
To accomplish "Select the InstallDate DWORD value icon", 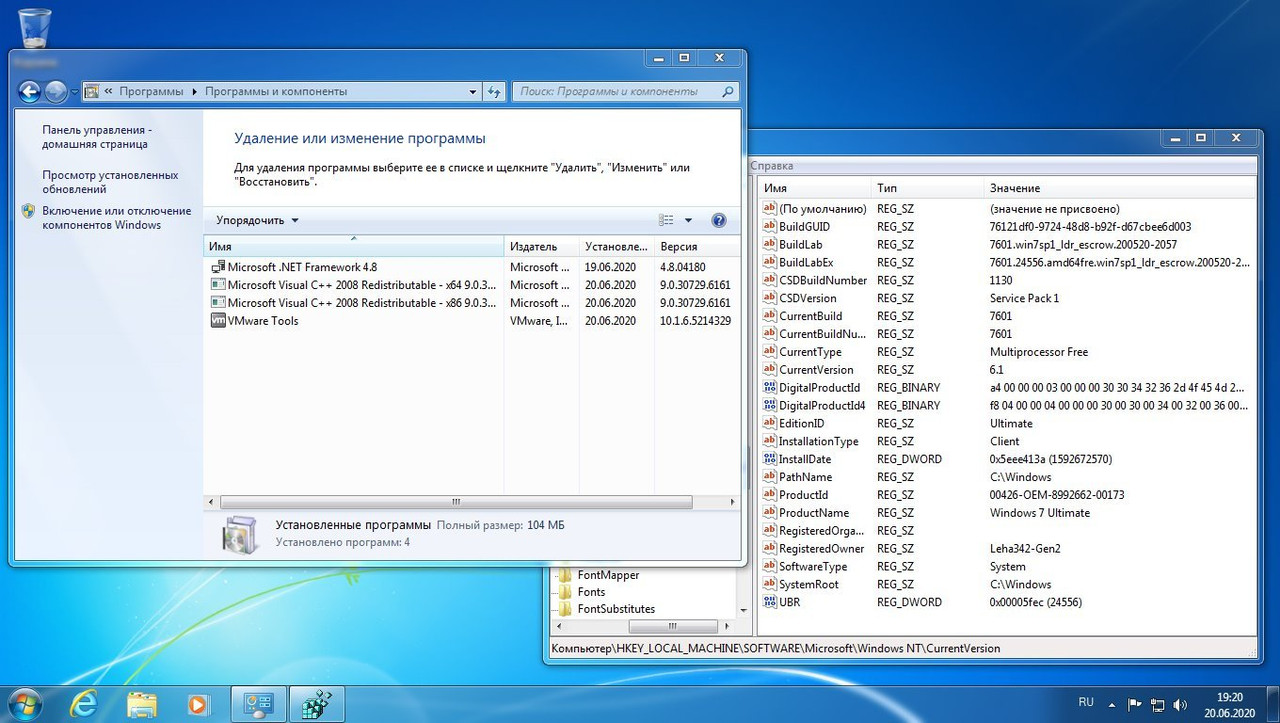I will click(x=769, y=459).
